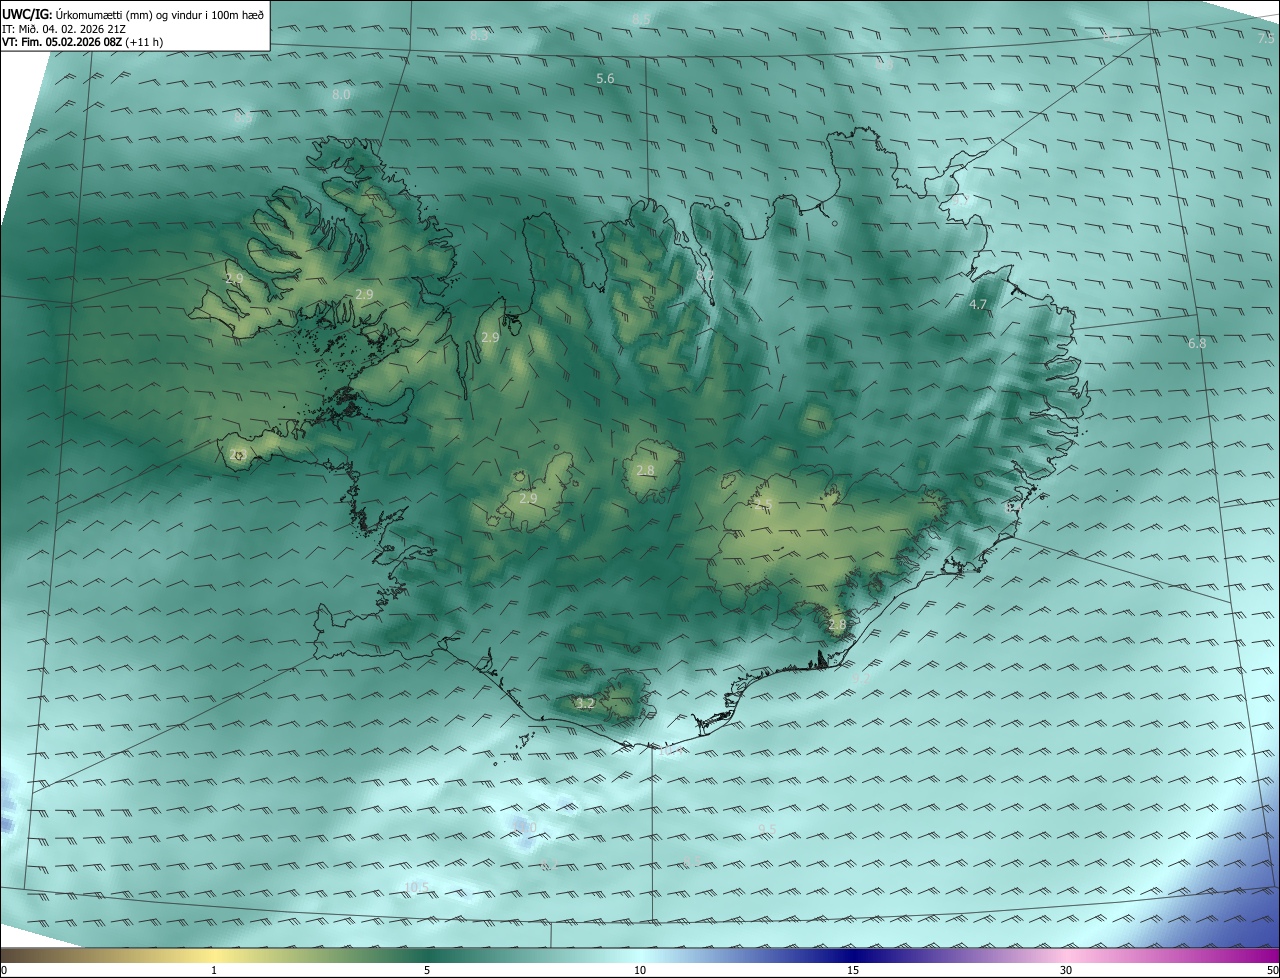1280x978 pixels.
Task: Click the color scale tick labeled 1
Action: point(214,970)
